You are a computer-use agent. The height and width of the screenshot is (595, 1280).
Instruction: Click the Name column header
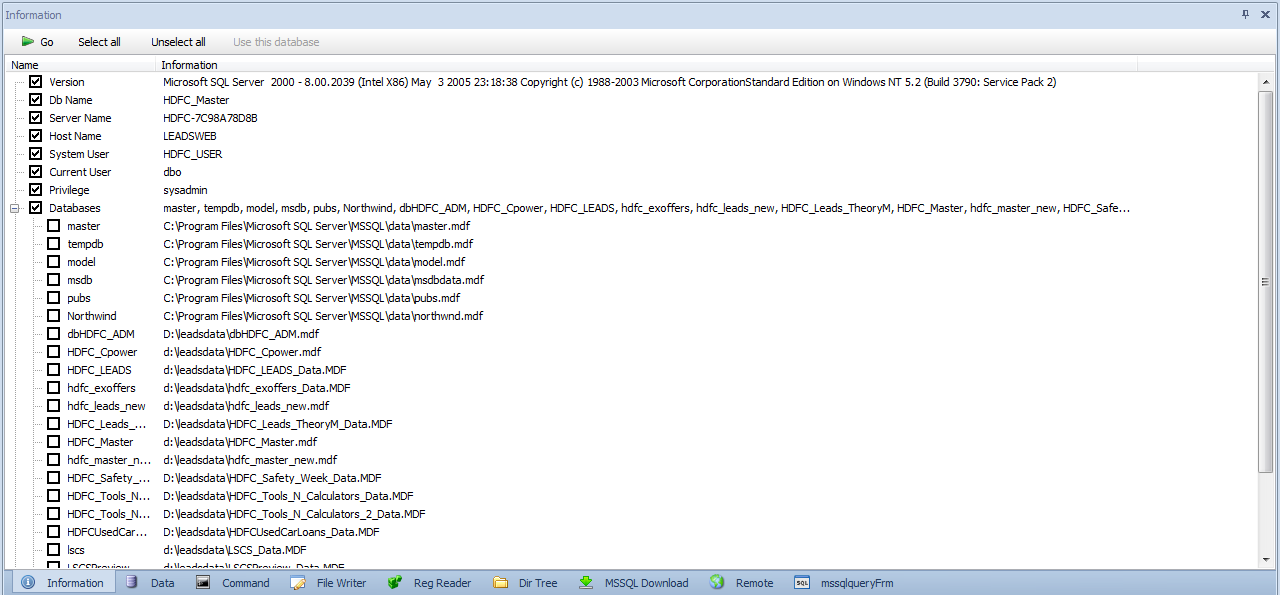point(82,65)
